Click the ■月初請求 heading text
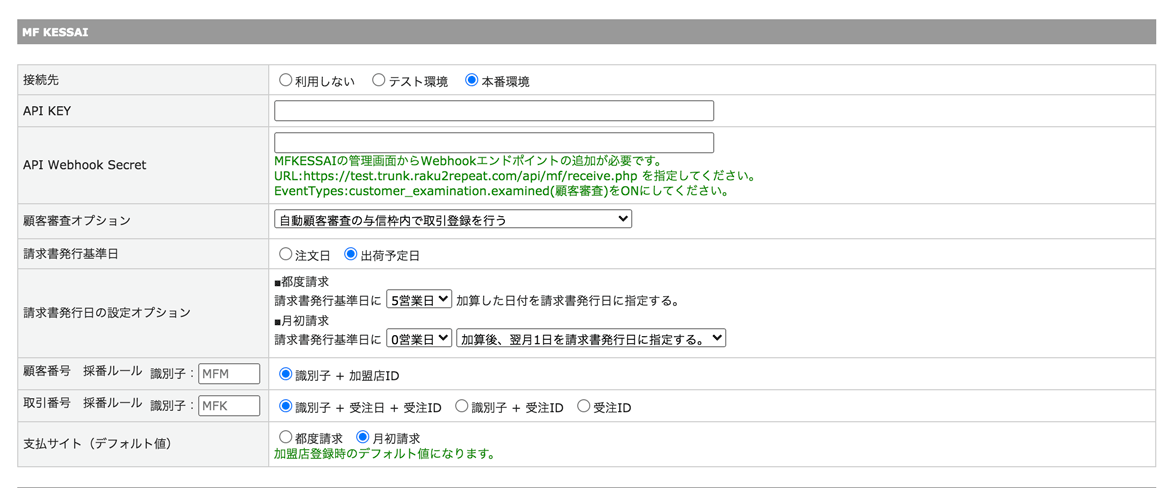Viewport: 1175px width, 488px height. pos(302,321)
